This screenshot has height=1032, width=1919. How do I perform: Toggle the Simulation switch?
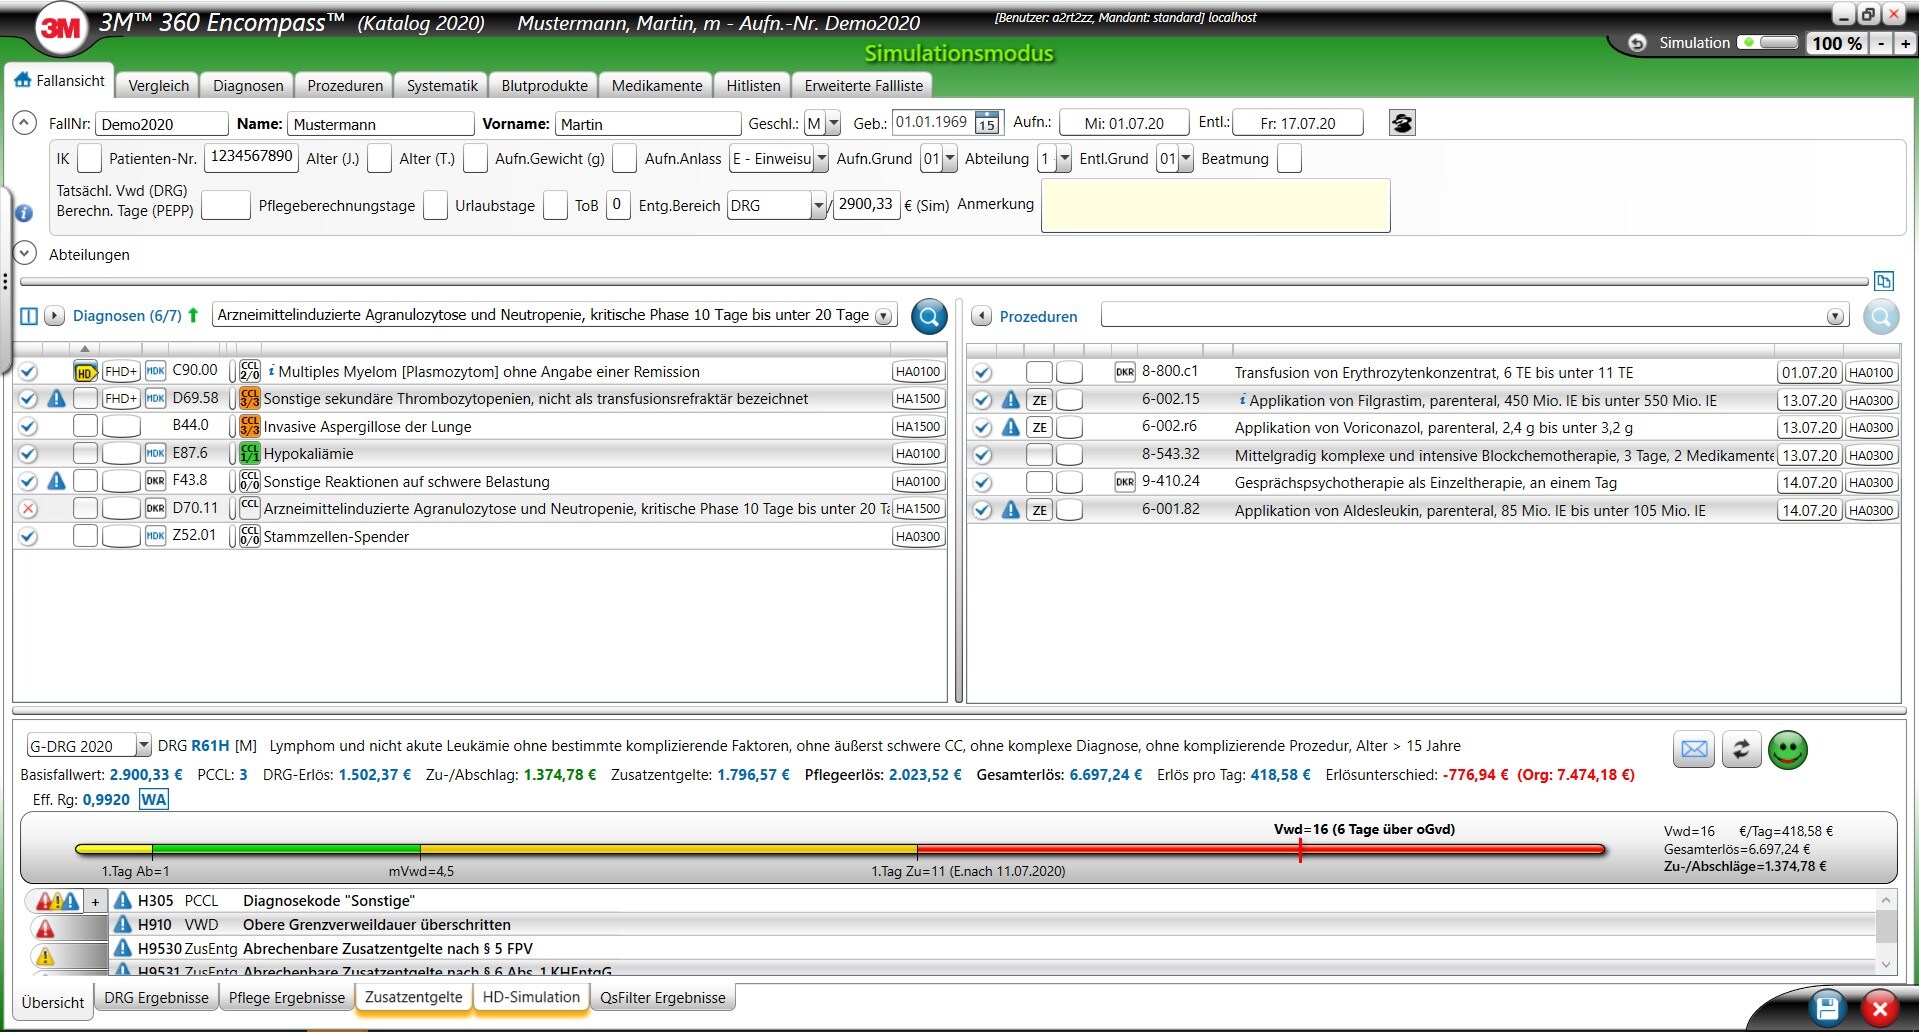tap(1768, 43)
